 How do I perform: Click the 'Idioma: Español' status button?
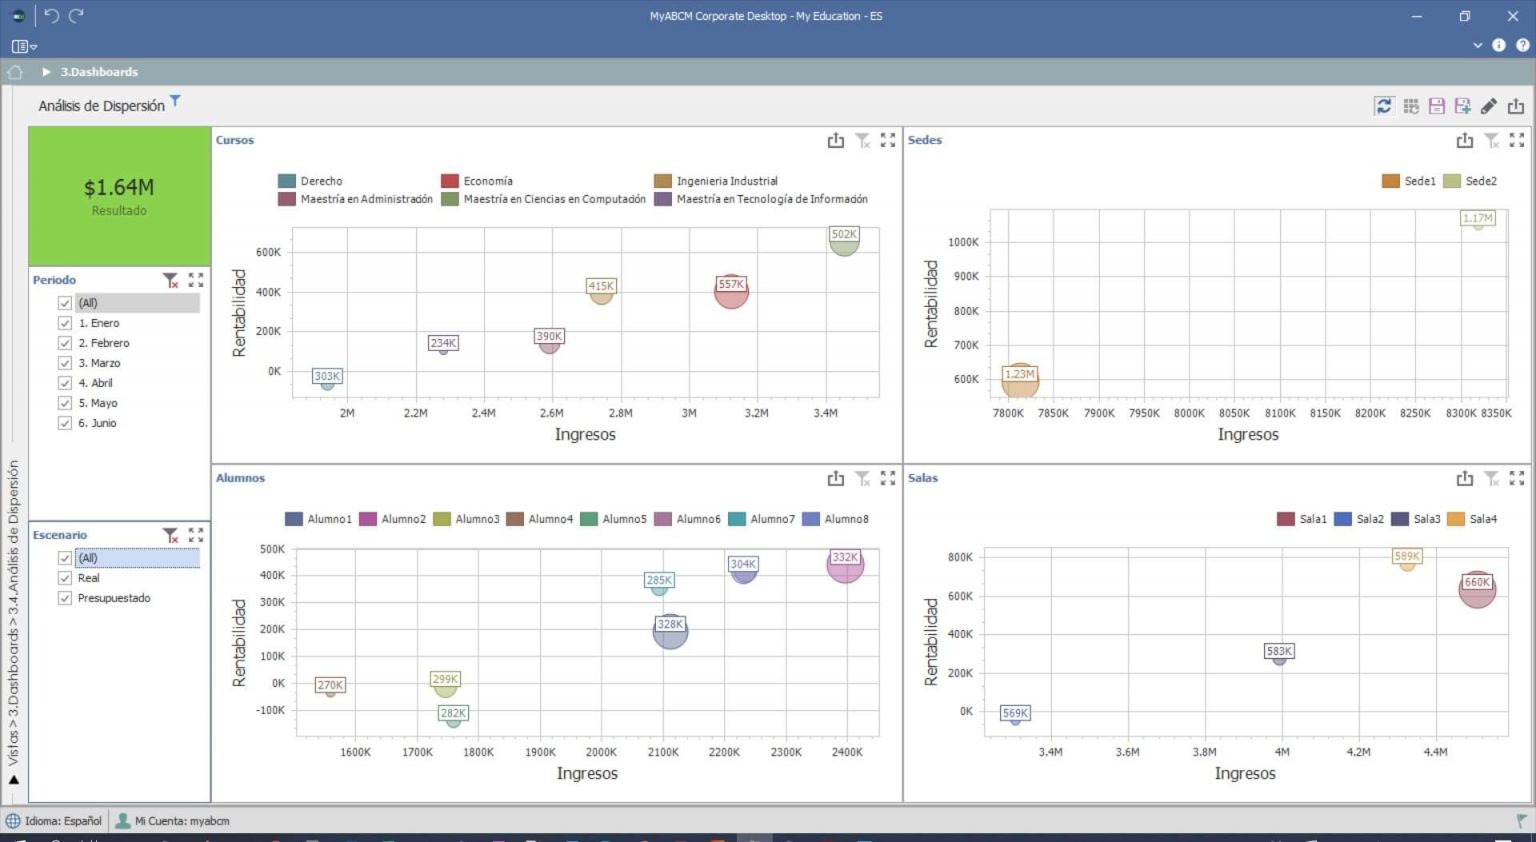55,821
